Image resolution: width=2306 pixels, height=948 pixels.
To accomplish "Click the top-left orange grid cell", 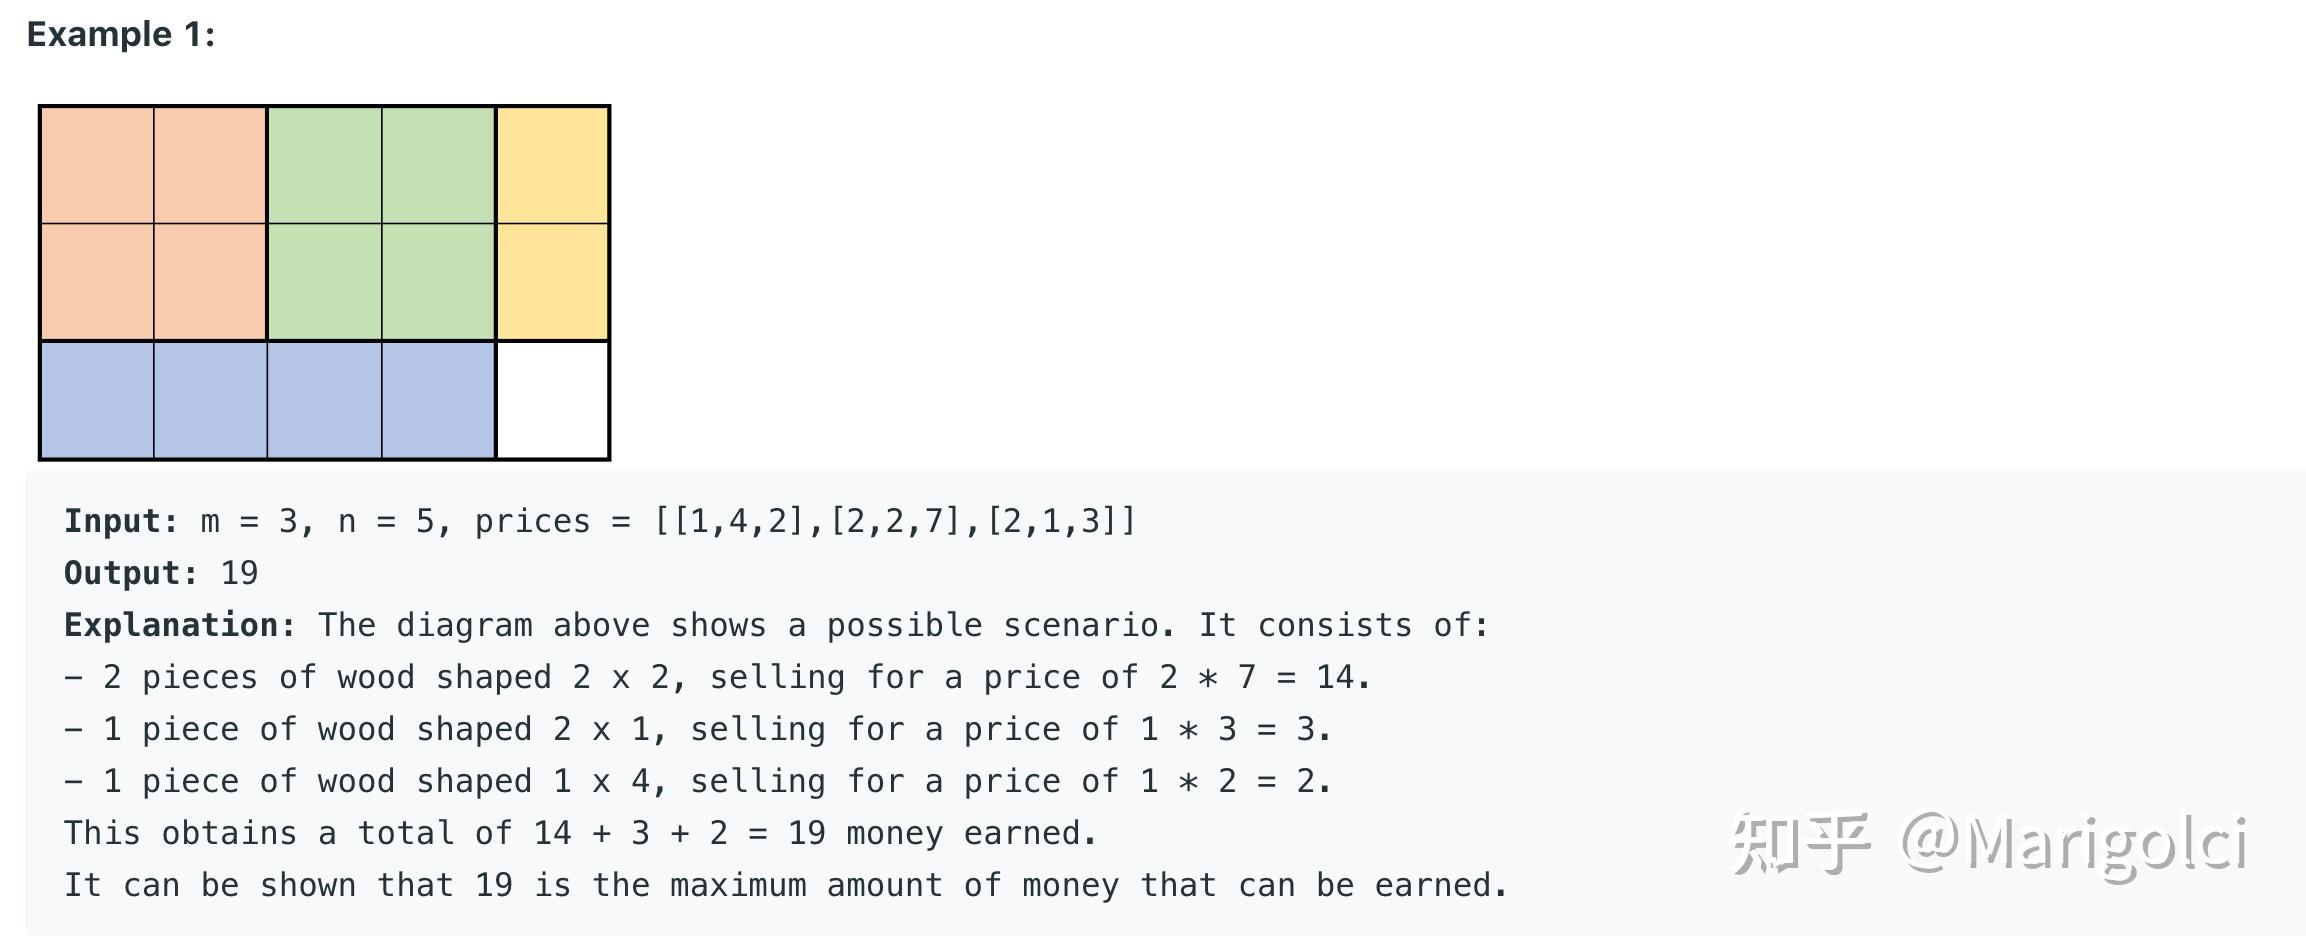I will pos(97,165).
